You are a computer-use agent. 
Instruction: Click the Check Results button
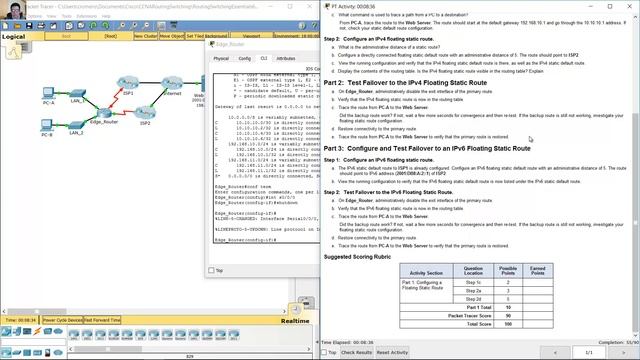pos(356,352)
